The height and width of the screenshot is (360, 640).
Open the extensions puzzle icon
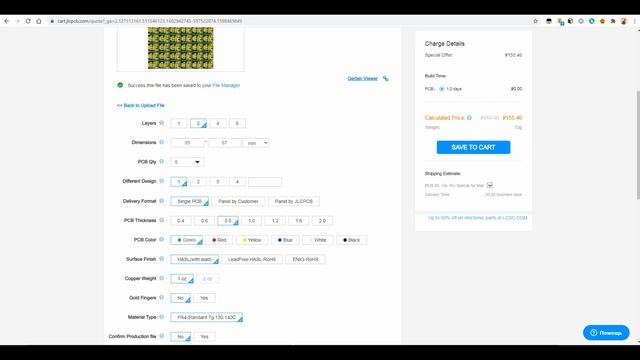pyautogui.click(x=613, y=21)
